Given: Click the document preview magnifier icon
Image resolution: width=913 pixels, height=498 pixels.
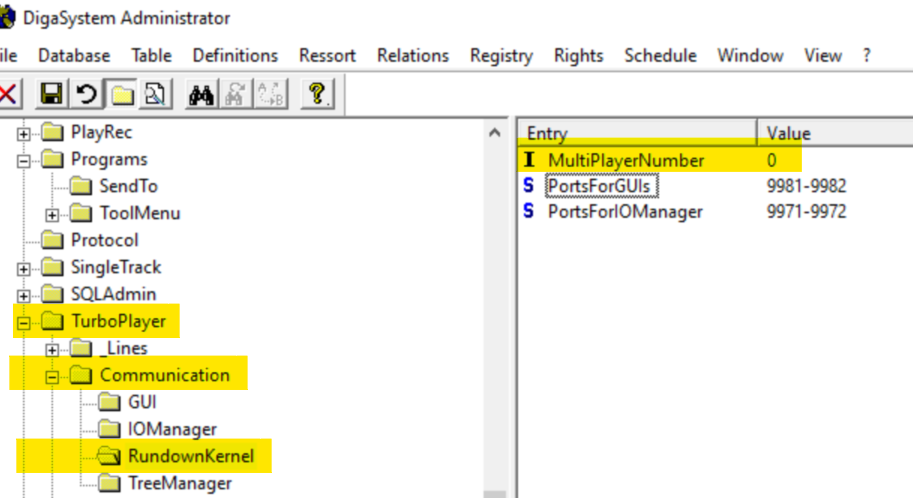Looking at the screenshot, I should (x=155, y=95).
